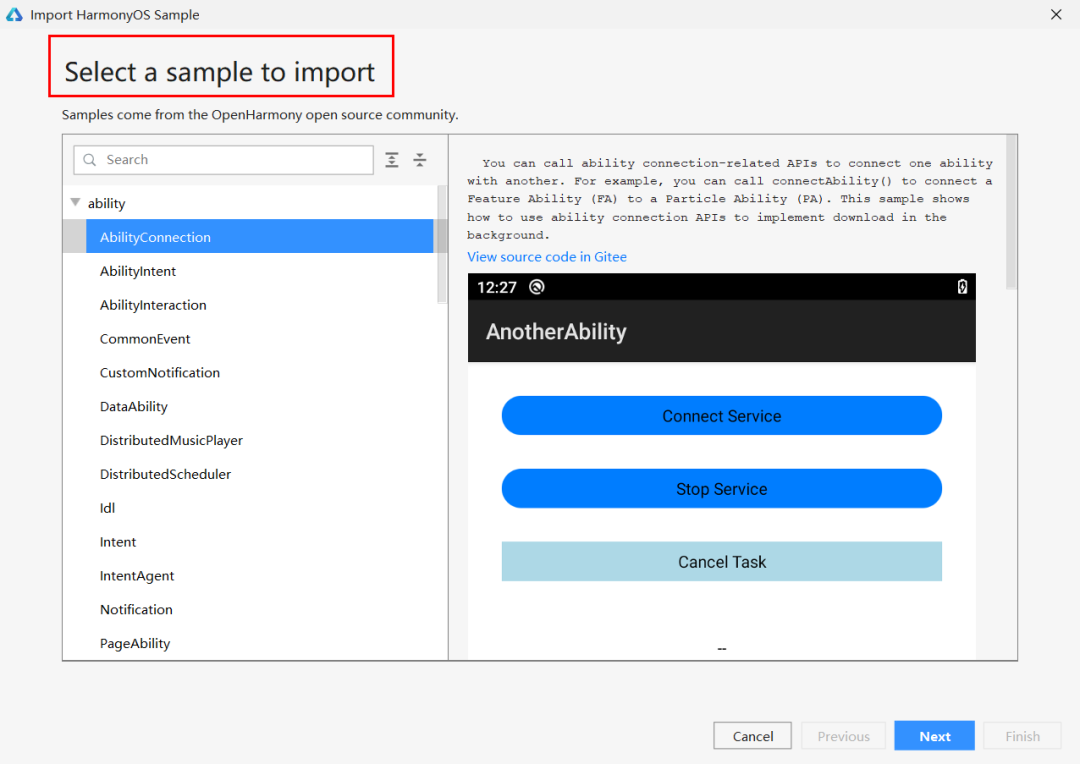Select the IntentAgent sample
Viewport: 1080px width, 764px height.
pyautogui.click(x=137, y=575)
